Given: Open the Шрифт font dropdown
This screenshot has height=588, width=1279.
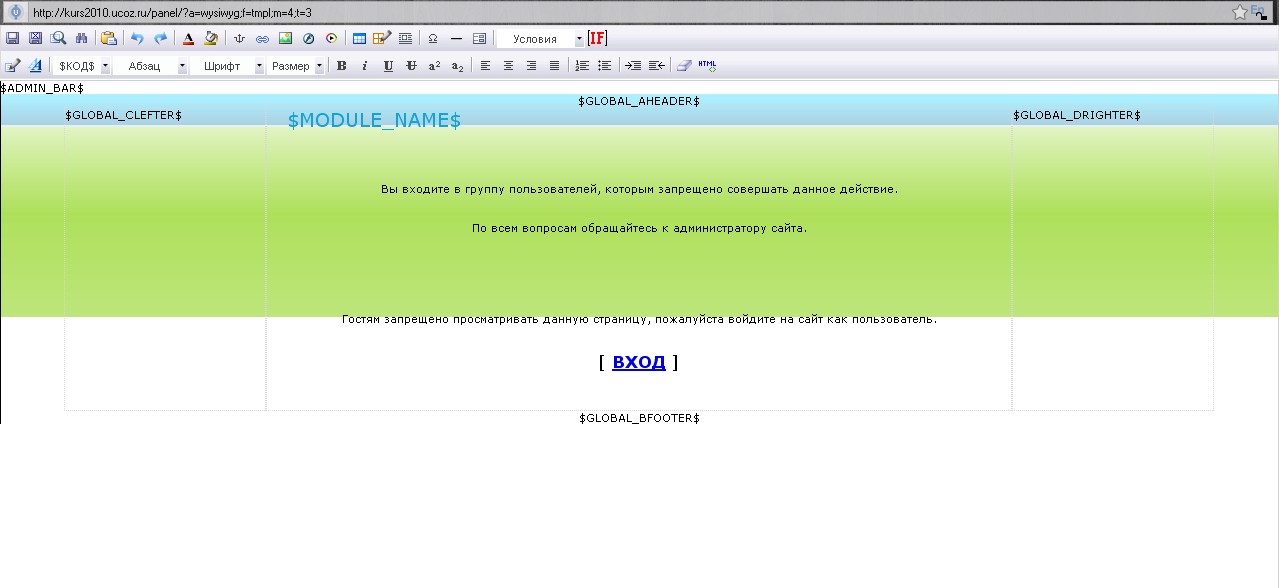Looking at the screenshot, I should [x=227, y=66].
